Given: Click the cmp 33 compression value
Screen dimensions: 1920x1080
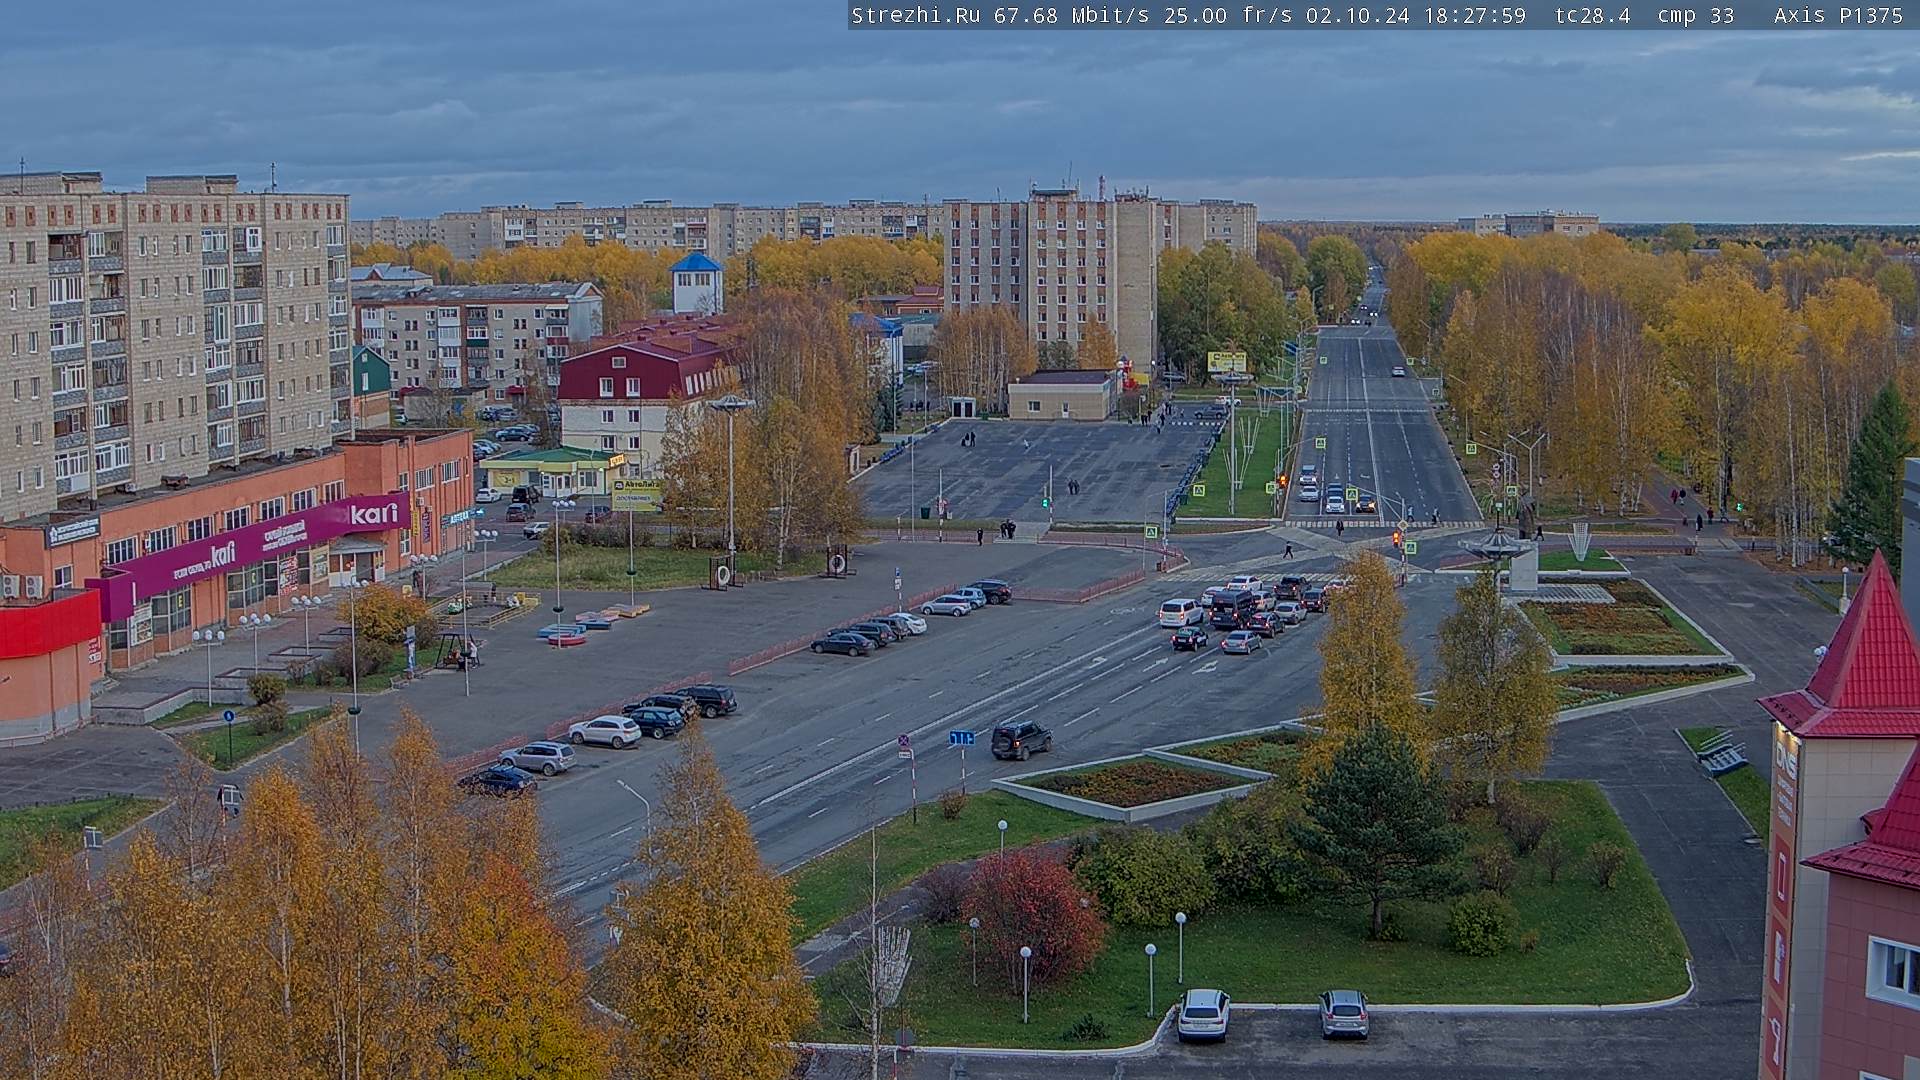Looking at the screenshot, I should tap(1695, 15).
